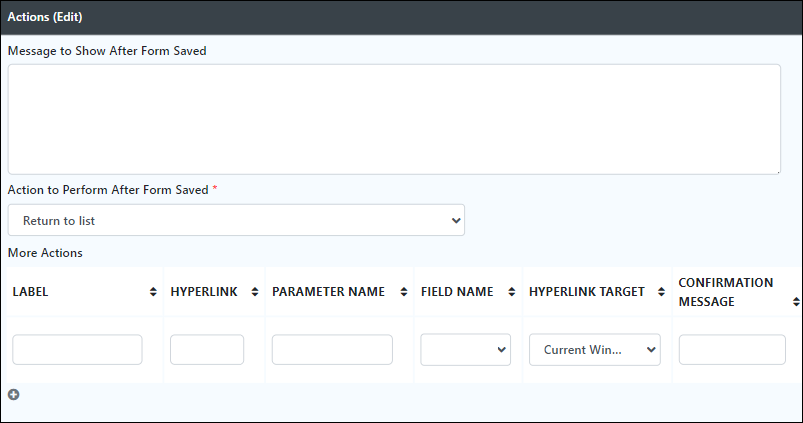Click the LABEL column header
Viewport: 803px width, 423px height.
point(30,292)
